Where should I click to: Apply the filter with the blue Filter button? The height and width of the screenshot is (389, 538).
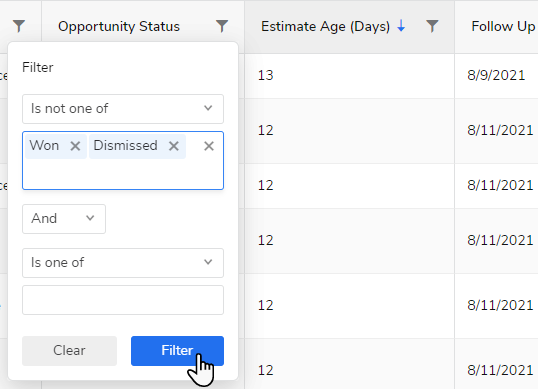point(177,351)
